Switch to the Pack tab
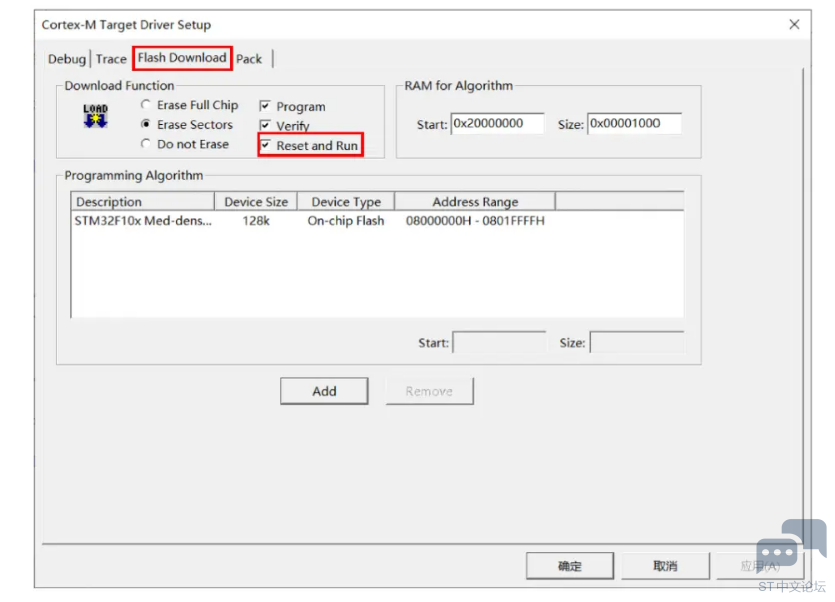 pyautogui.click(x=249, y=59)
